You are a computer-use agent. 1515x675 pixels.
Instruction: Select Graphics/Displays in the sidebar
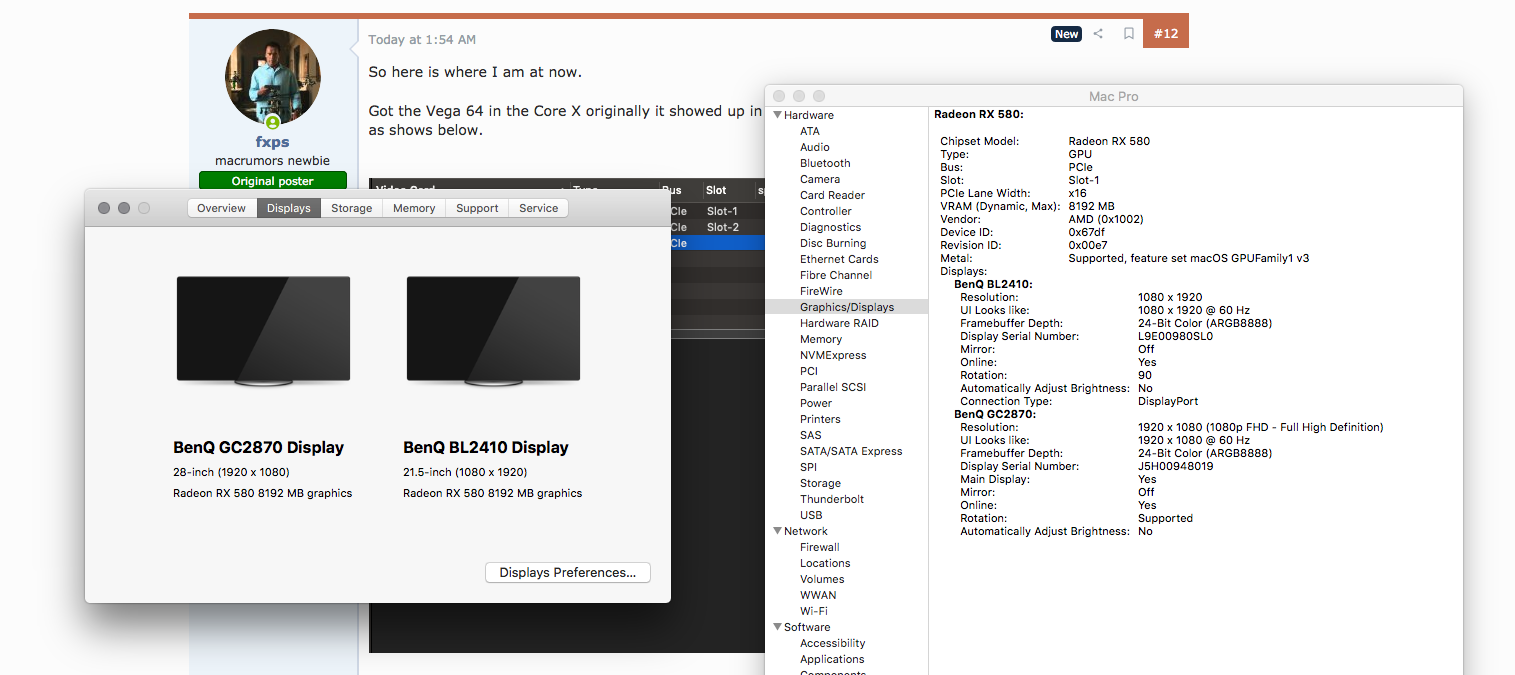847,307
